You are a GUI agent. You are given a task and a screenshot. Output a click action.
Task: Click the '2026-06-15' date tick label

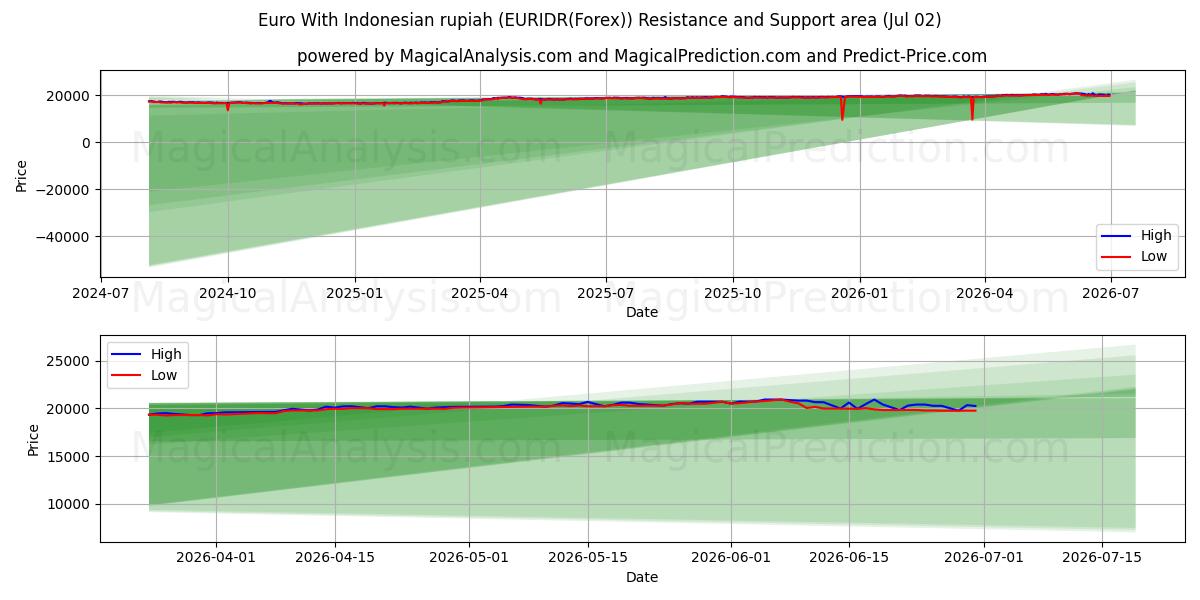pyautogui.click(x=850, y=558)
